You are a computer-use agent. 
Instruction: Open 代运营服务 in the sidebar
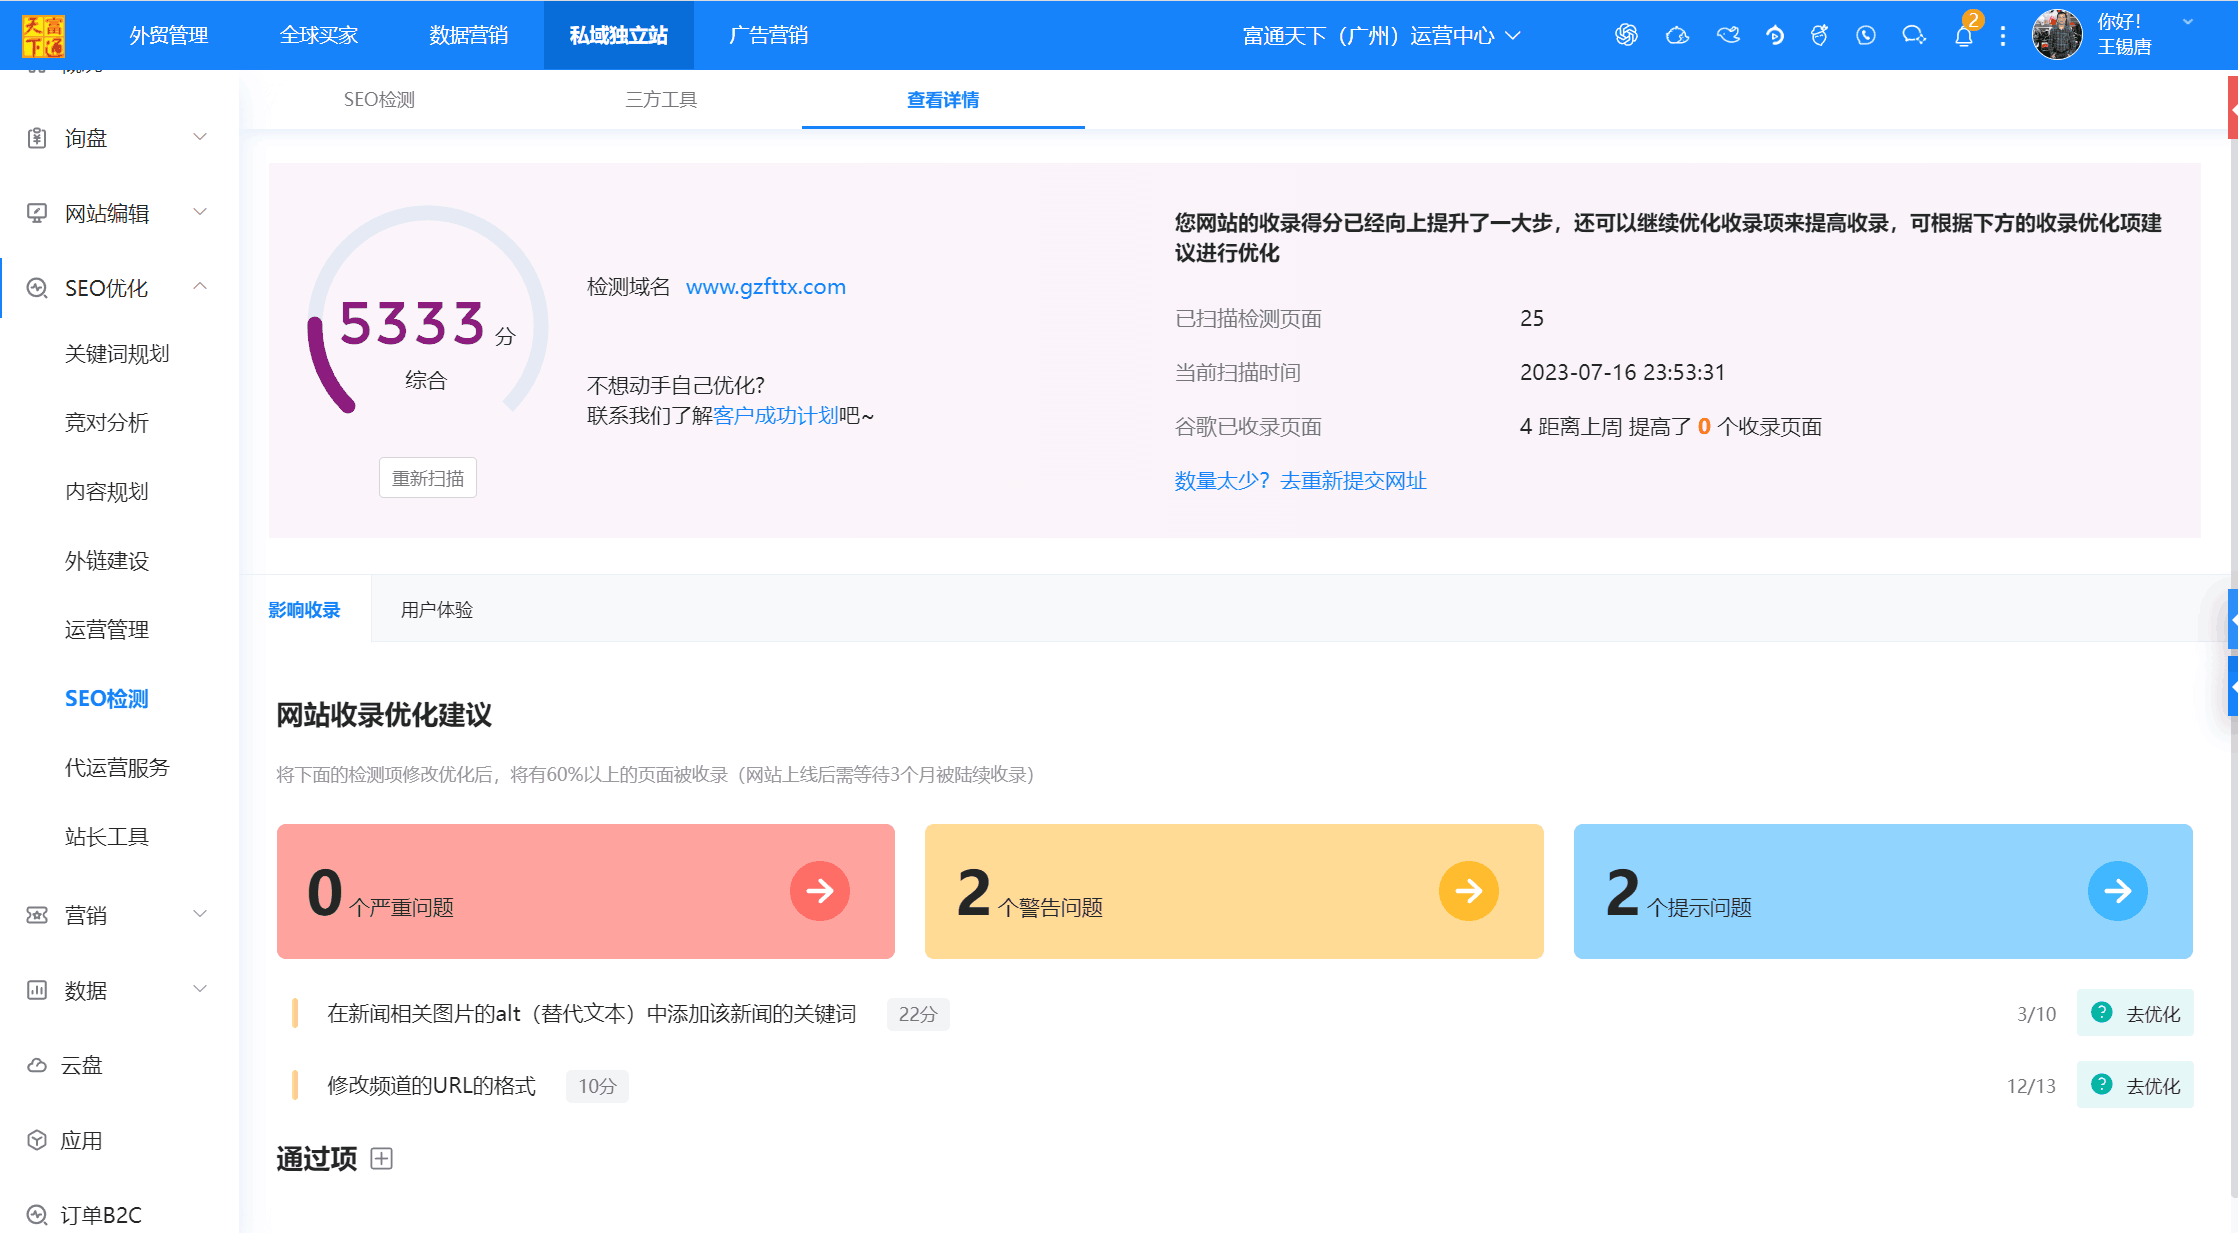tap(117, 768)
